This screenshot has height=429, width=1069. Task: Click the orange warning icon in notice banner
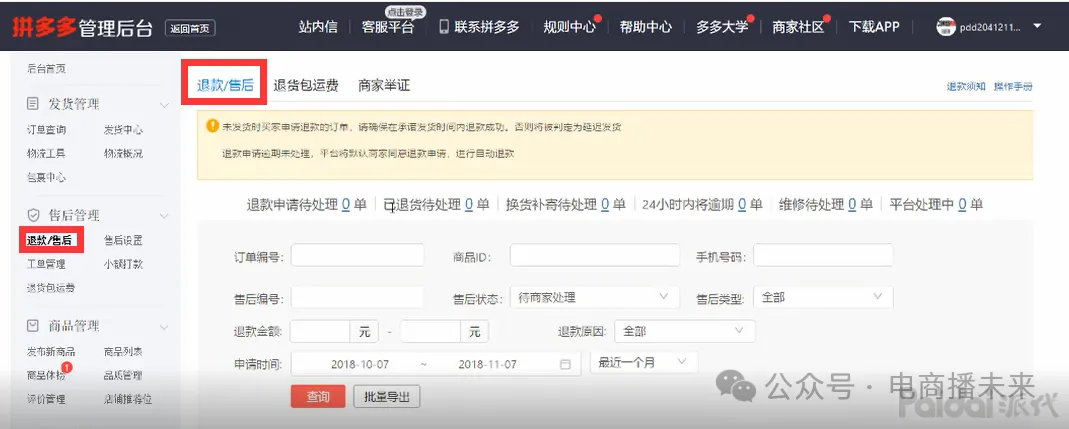pos(212,126)
